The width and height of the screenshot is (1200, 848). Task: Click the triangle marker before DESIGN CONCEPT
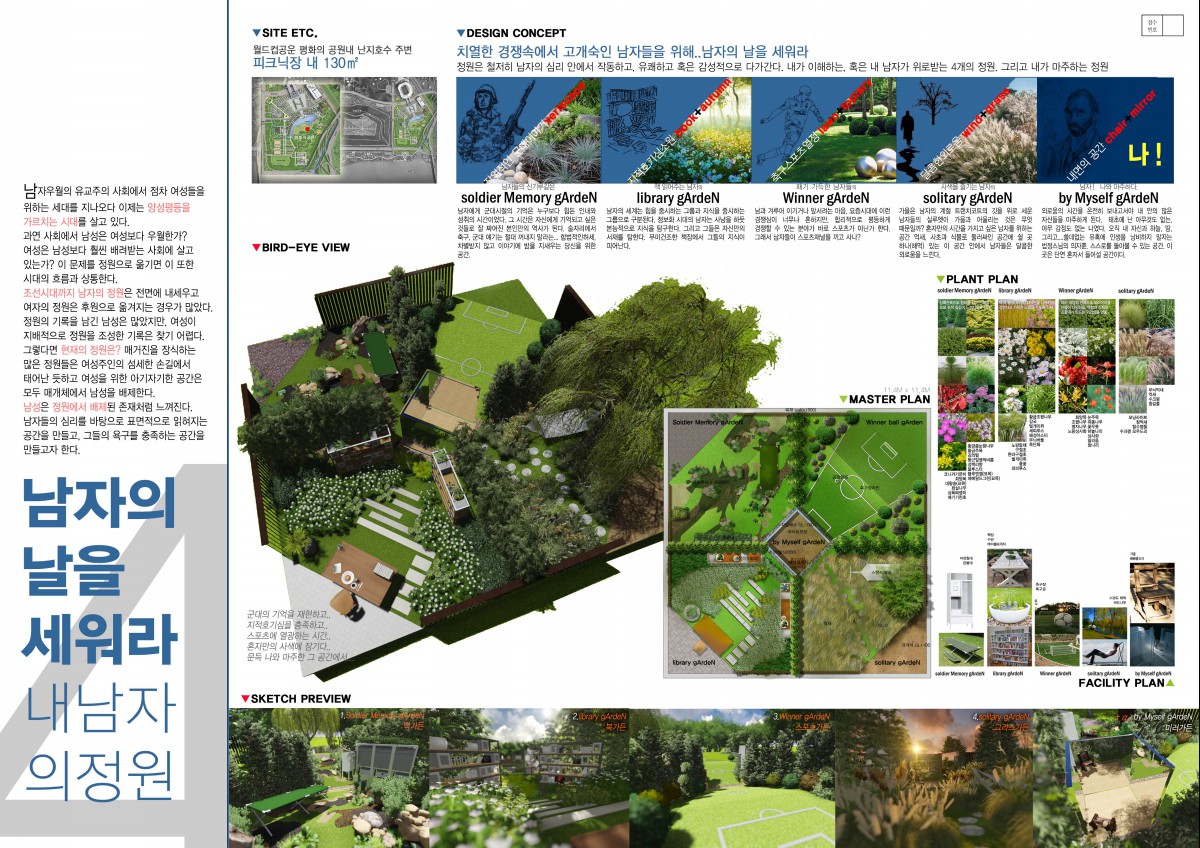click(460, 33)
